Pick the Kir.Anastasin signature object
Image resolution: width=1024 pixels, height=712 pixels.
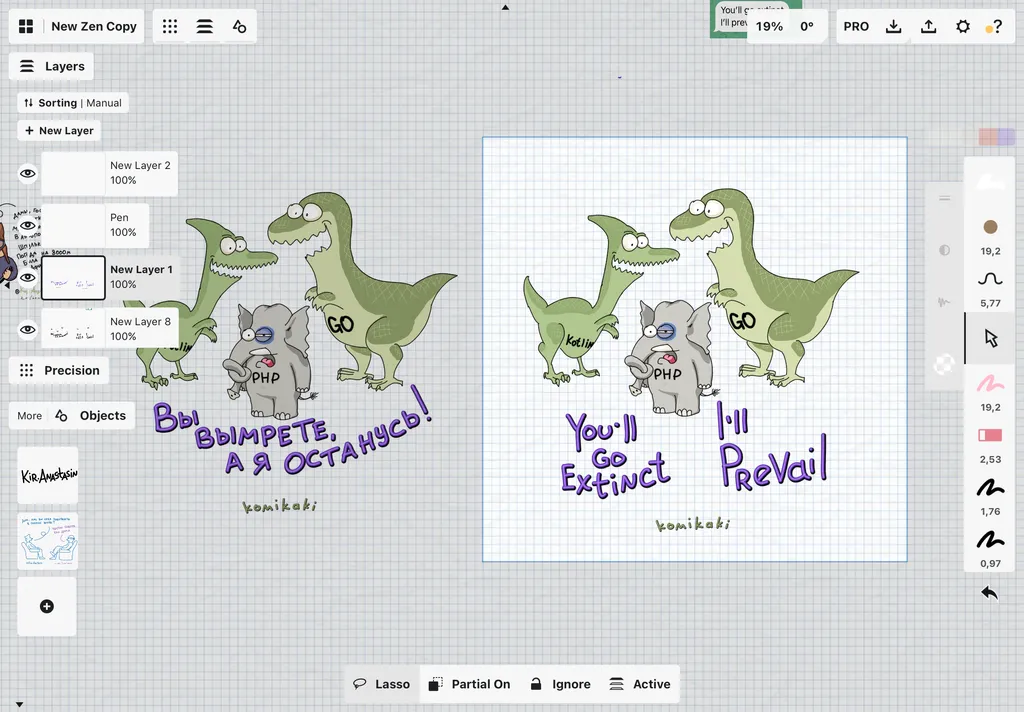click(48, 476)
